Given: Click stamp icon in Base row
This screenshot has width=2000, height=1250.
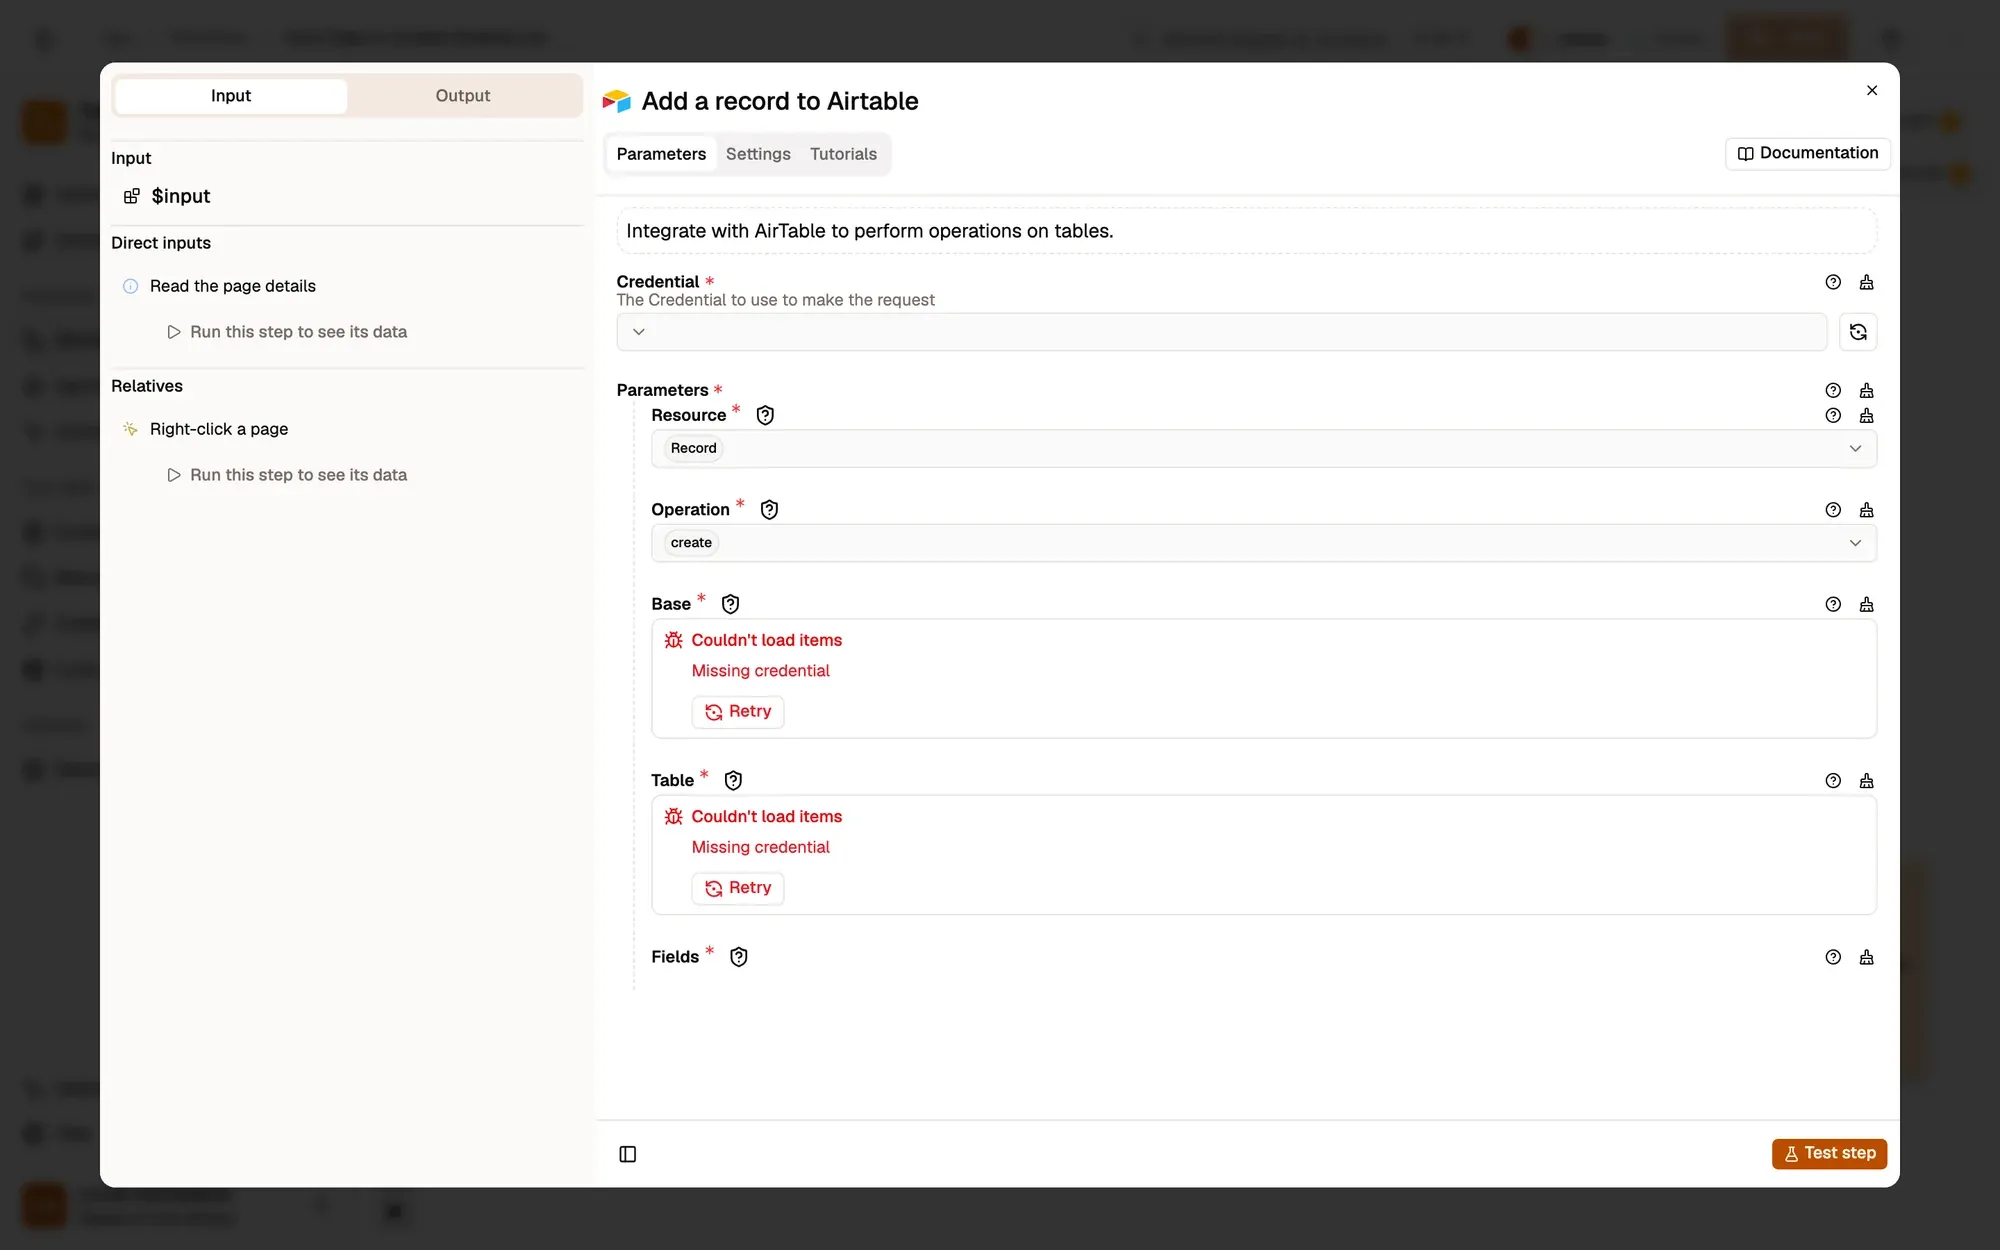Looking at the screenshot, I should (x=1866, y=604).
